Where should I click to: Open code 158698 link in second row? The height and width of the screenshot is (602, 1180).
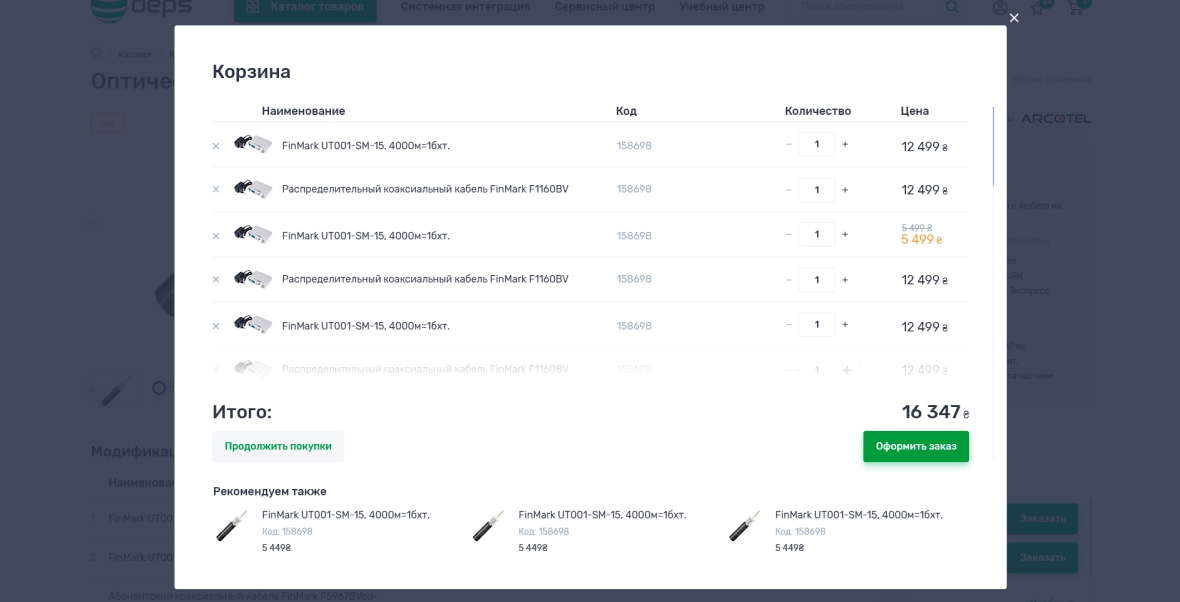click(x=634, y=189)
